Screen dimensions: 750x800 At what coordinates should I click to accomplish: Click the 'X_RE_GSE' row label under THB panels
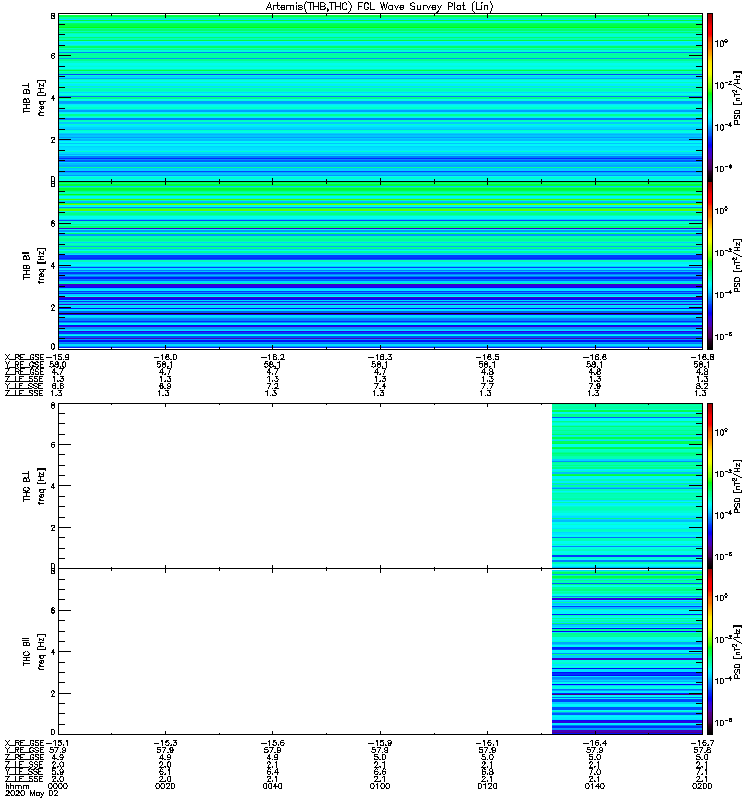(24, 357)
